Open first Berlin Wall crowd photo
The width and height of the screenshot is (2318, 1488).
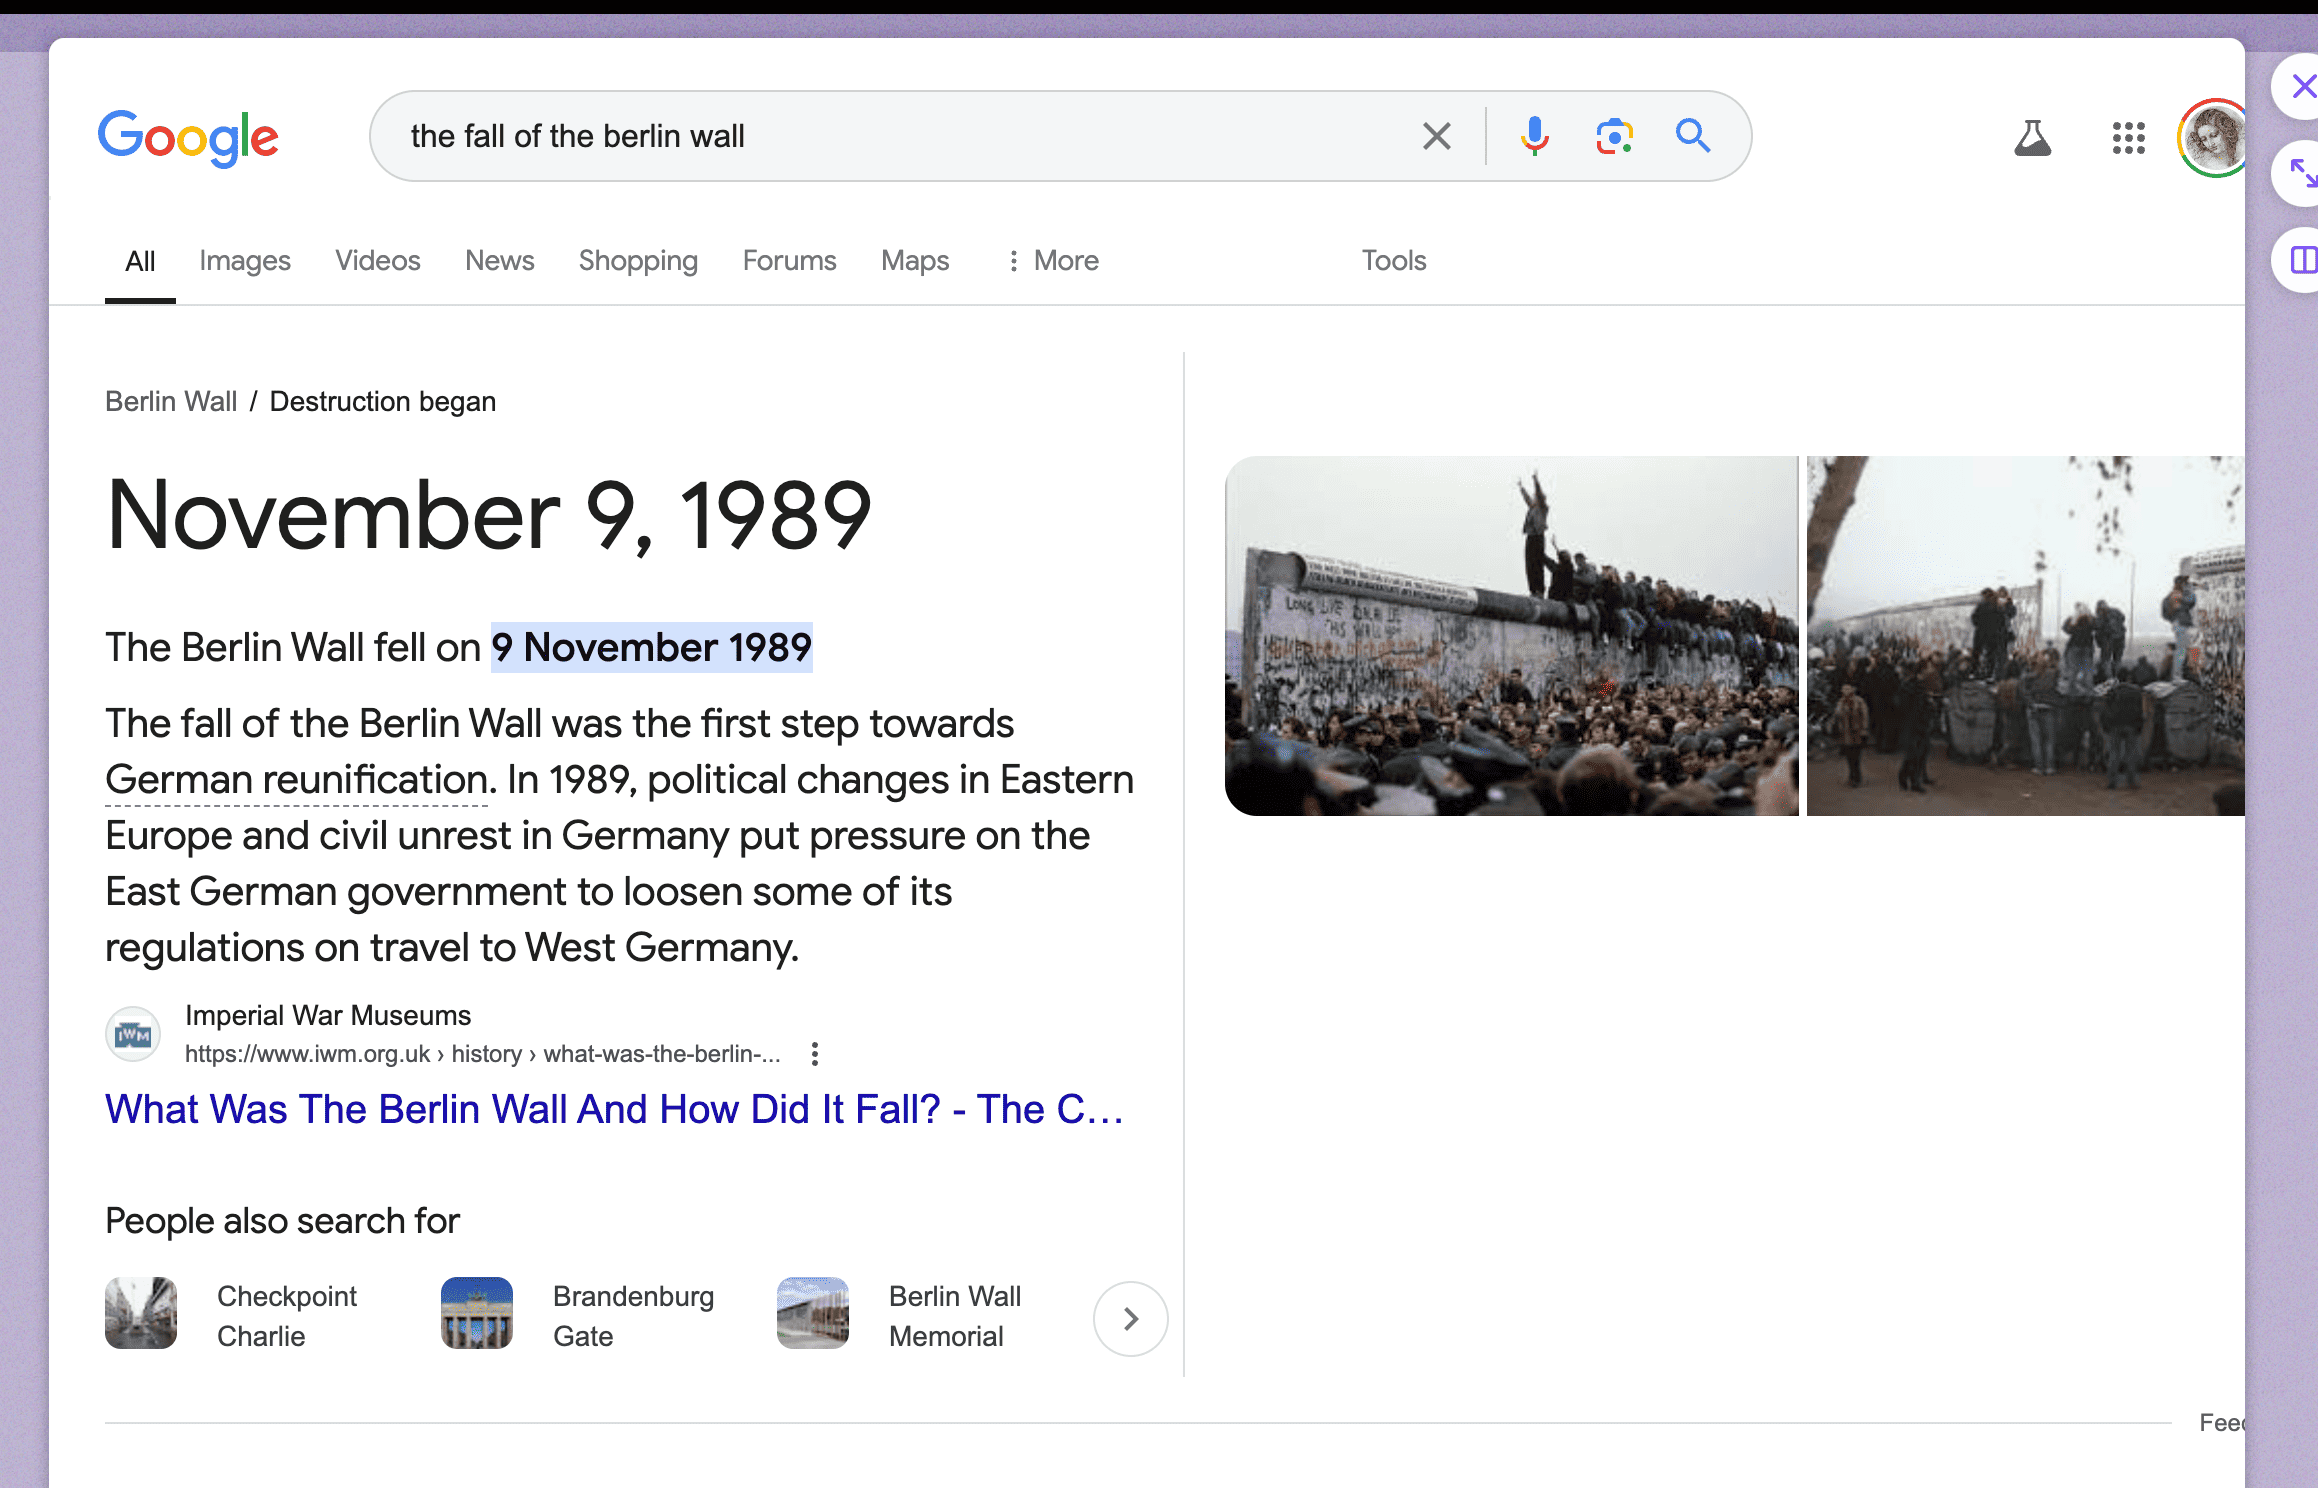point(1511,636)
